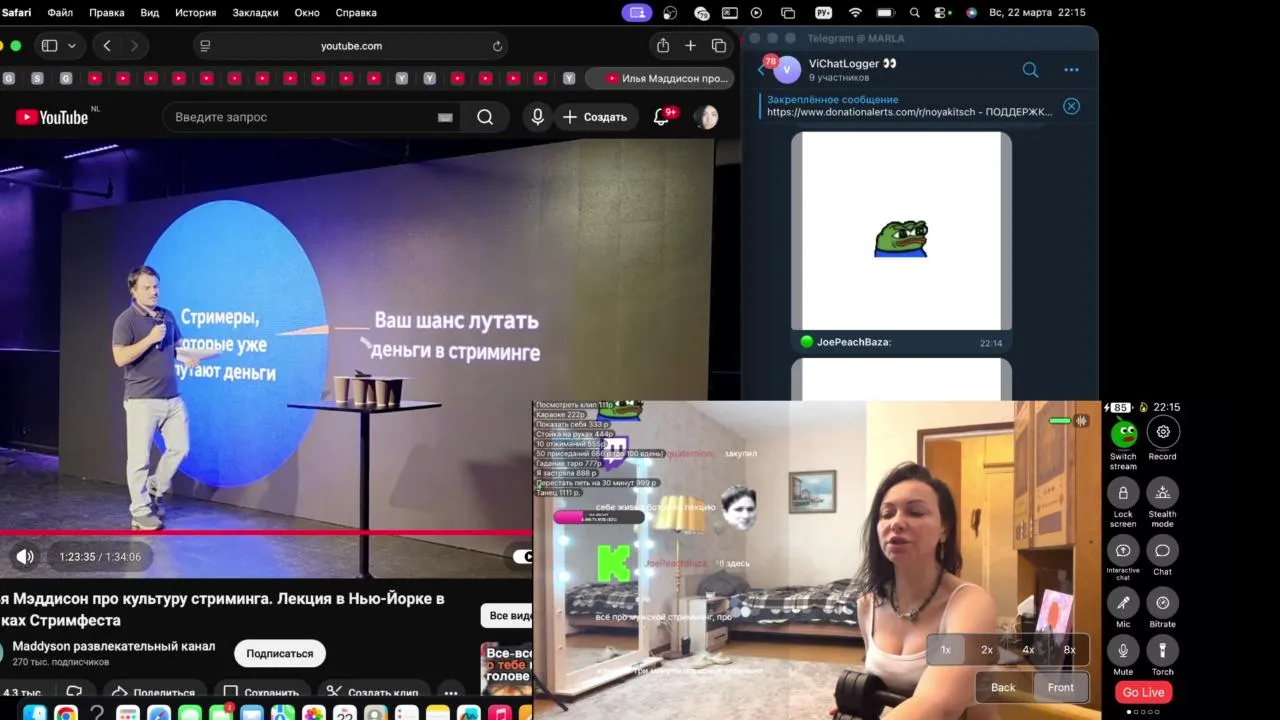This screenshot has width=1280, height=720.
Task: Toggle Mute microphone in the streaming app
Action: tap(1123, 650)
